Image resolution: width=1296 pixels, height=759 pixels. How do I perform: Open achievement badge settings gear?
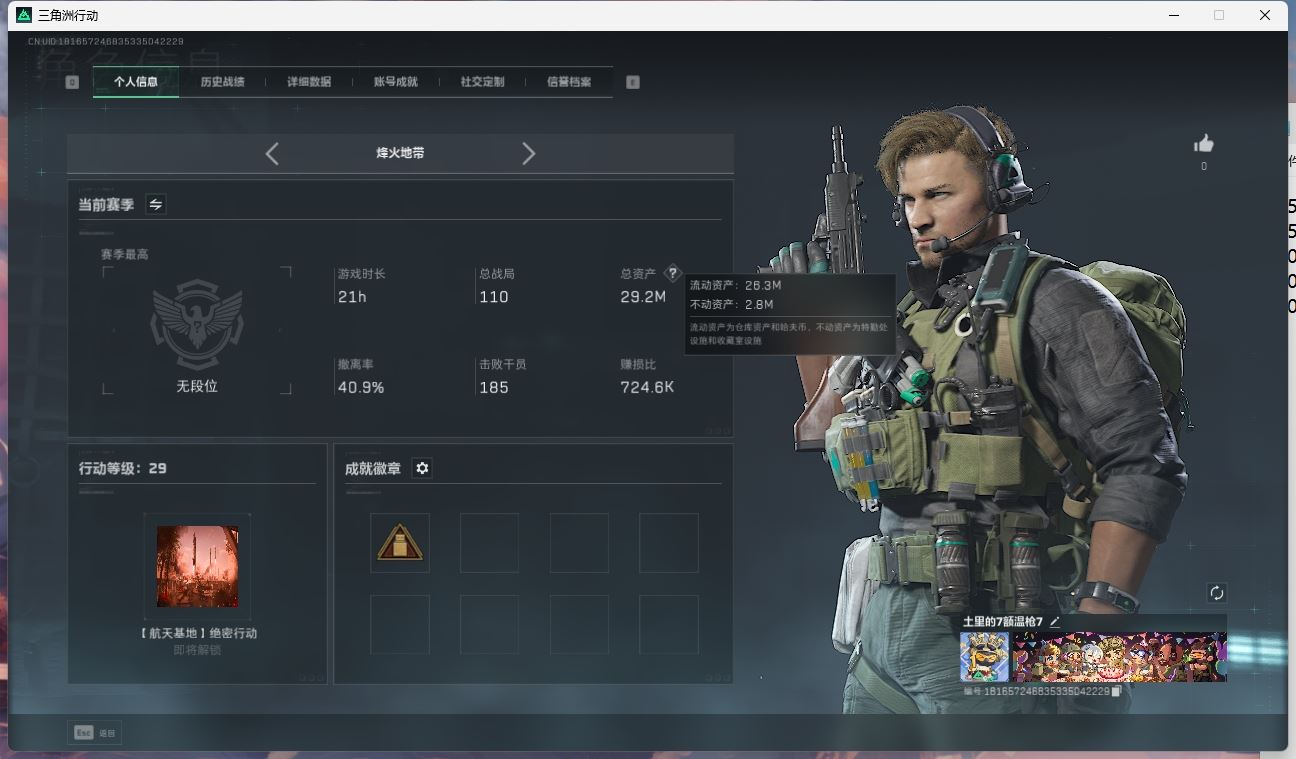(422, 468)
